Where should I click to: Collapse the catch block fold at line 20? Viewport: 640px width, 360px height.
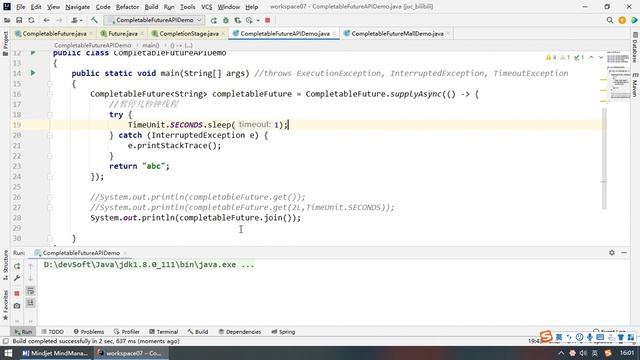[x=50, y=136]
